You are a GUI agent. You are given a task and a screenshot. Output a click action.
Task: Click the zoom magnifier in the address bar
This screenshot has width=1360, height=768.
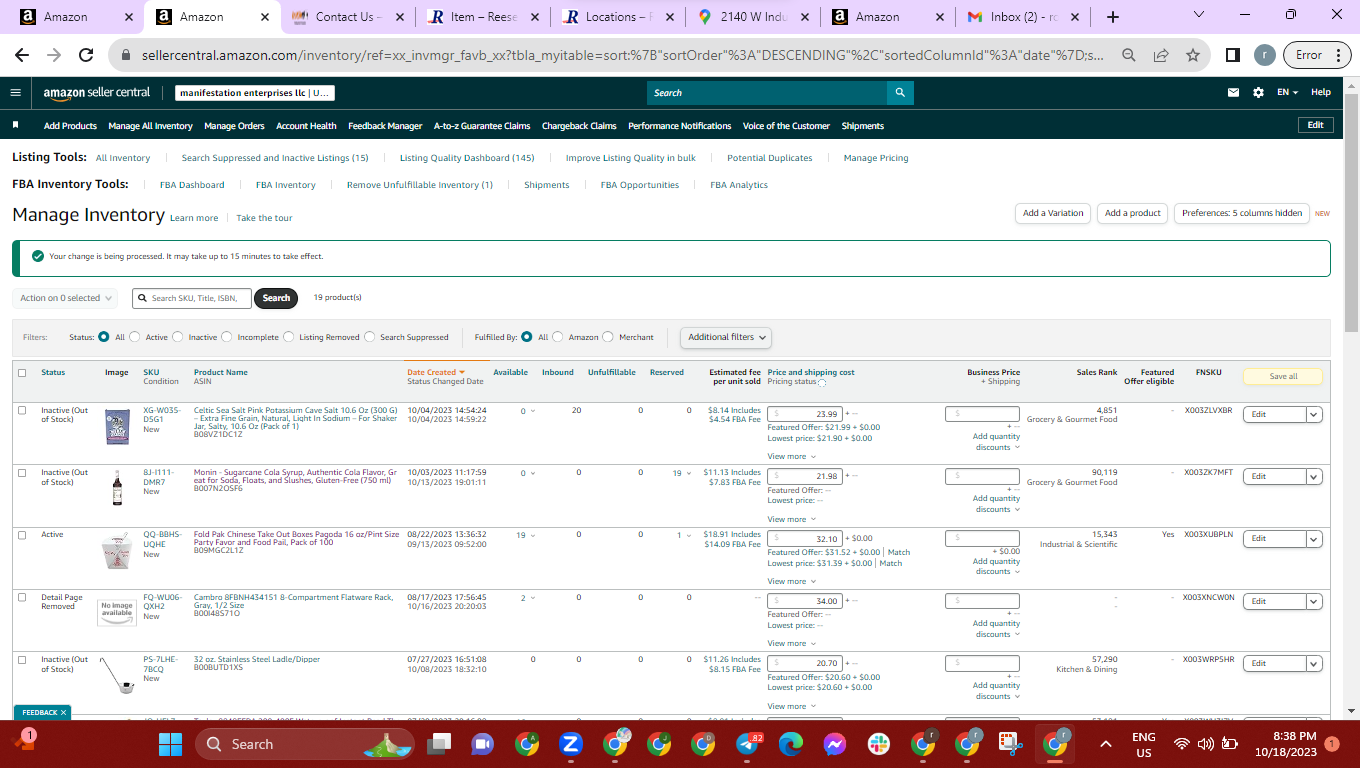(1129, 55)
